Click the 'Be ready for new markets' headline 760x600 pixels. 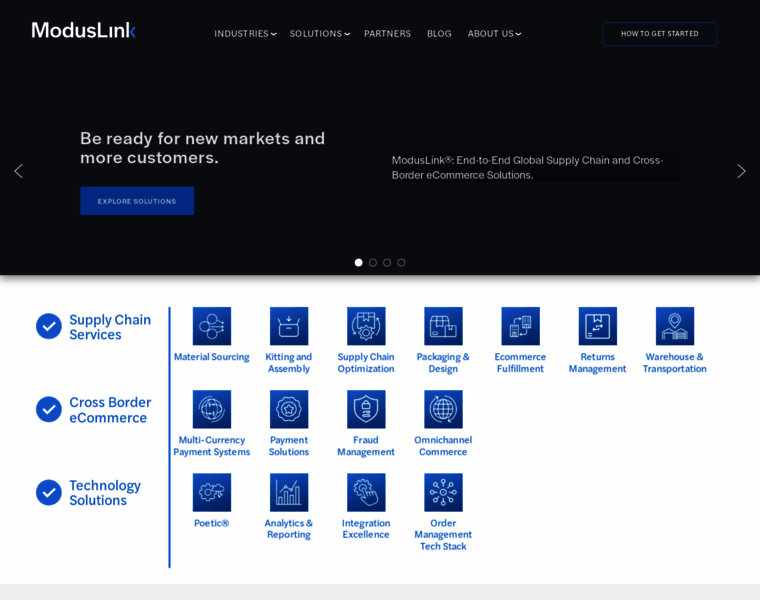tap(203, 148)
